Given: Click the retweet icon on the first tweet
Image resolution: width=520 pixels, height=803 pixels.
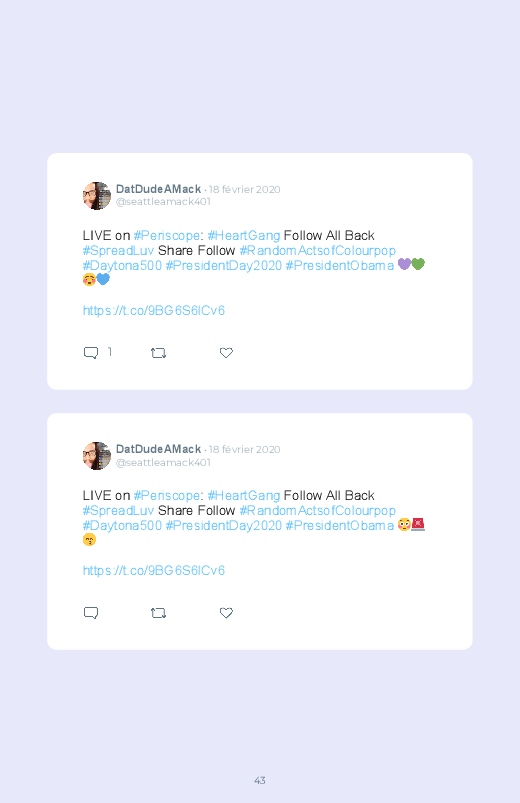Looking at the screenshot, I should [158, 353].
